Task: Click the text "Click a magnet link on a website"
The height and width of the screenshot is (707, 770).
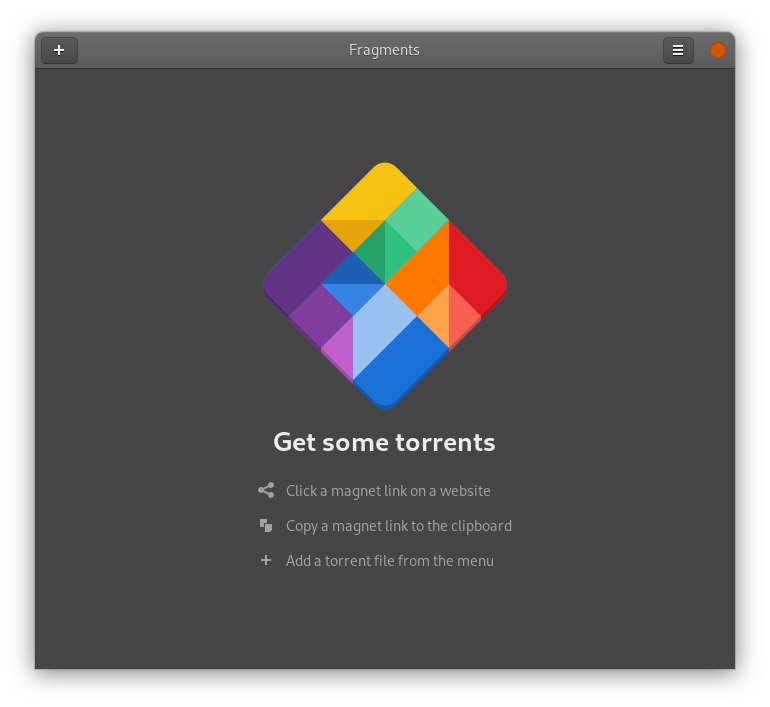Action: click(x=388, y=491)
